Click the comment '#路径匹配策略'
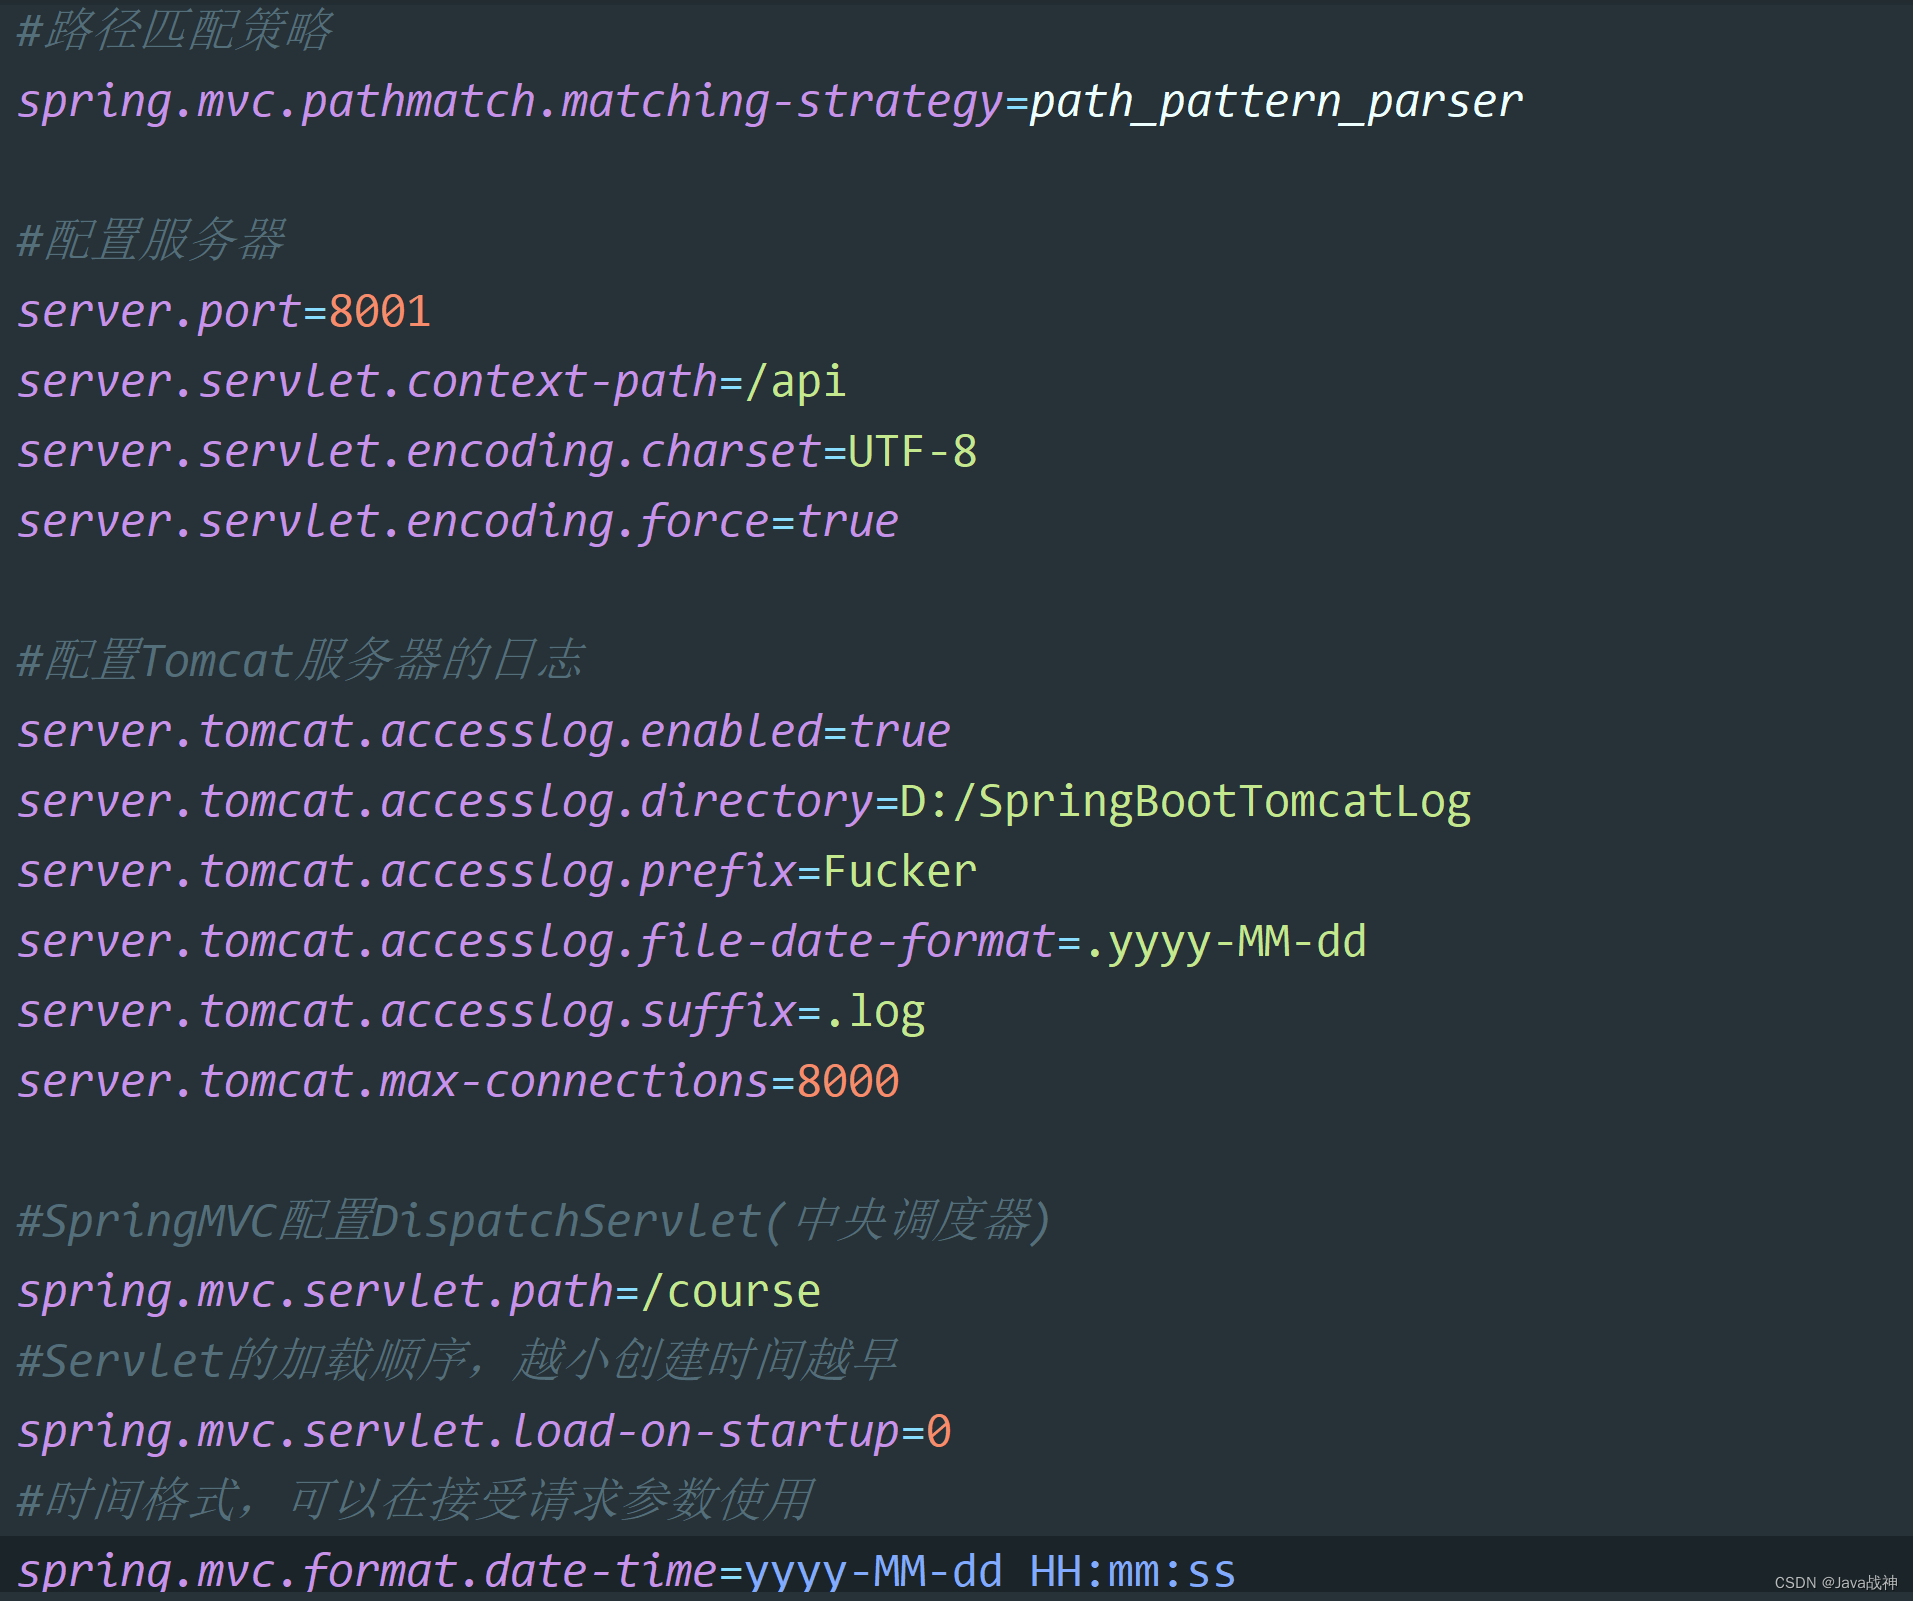1913x1601 pixels. (x=175, y=30)
